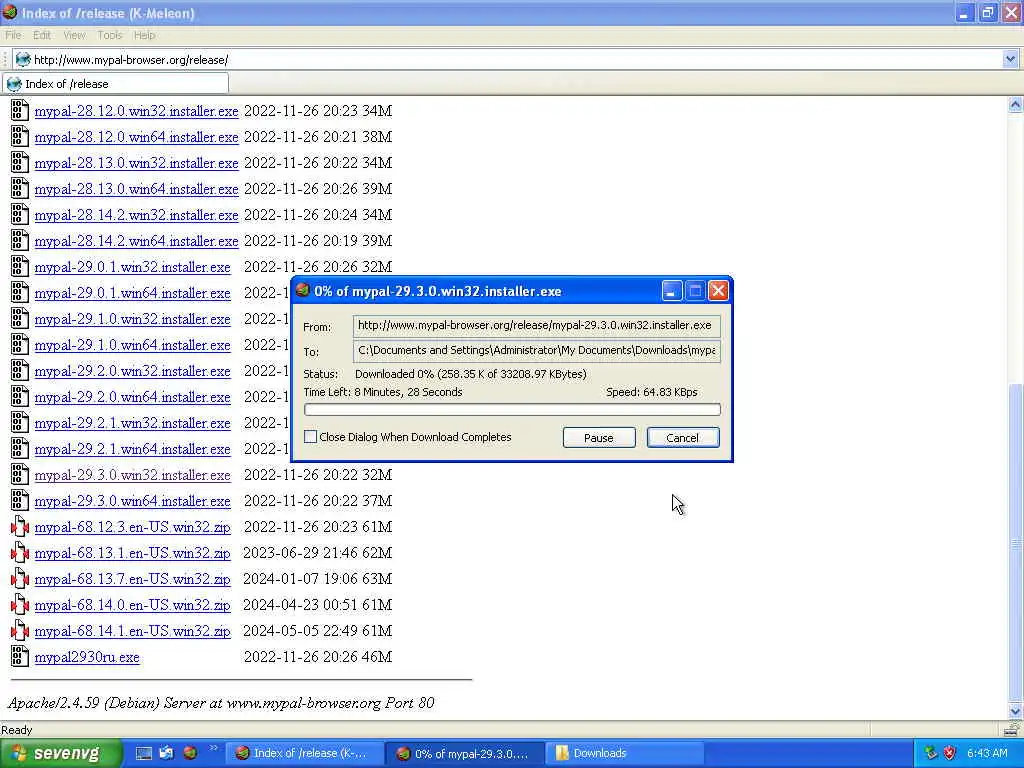
Task: Open the File menu
Action: (13, 35)
